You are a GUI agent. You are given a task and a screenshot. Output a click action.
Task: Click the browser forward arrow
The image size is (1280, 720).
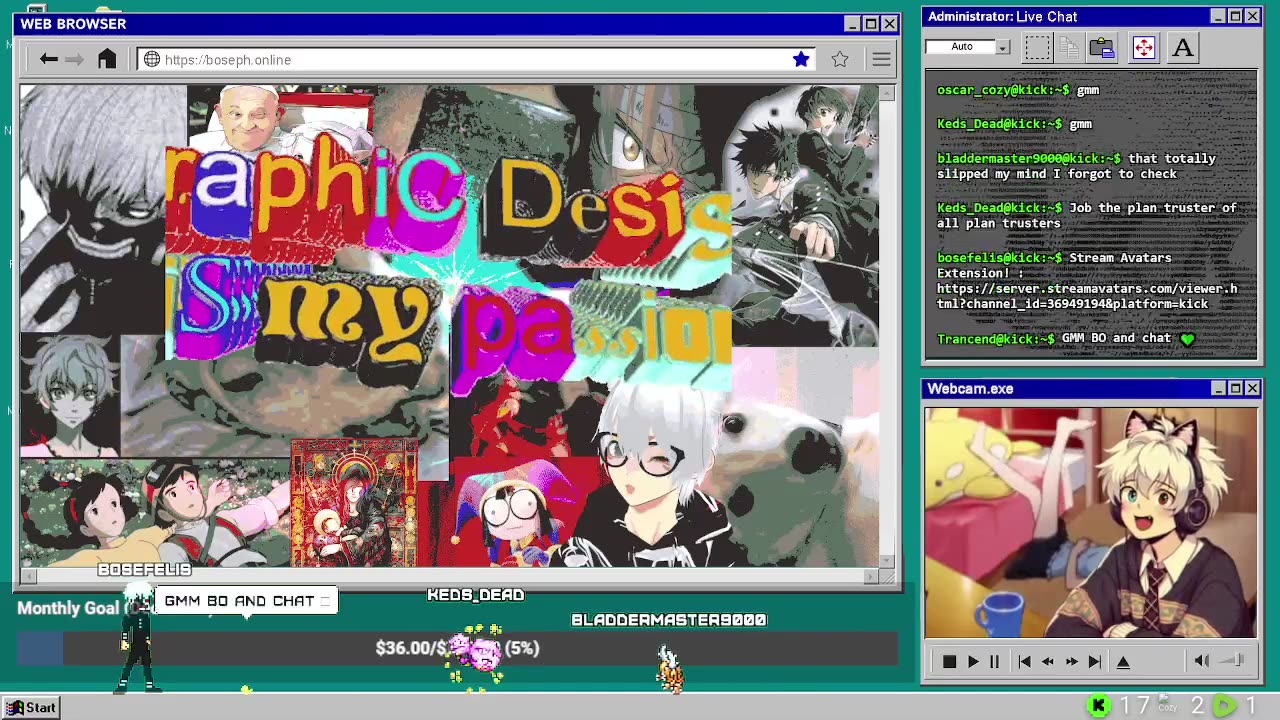pos(74,60)
